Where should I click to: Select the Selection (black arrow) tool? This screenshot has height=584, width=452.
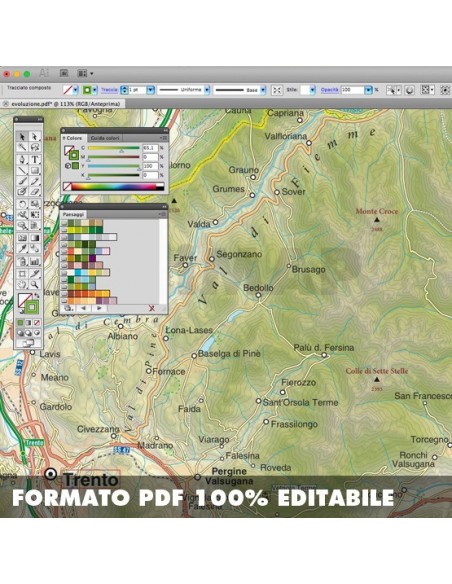pyautogui.click(x=22, y=137)
